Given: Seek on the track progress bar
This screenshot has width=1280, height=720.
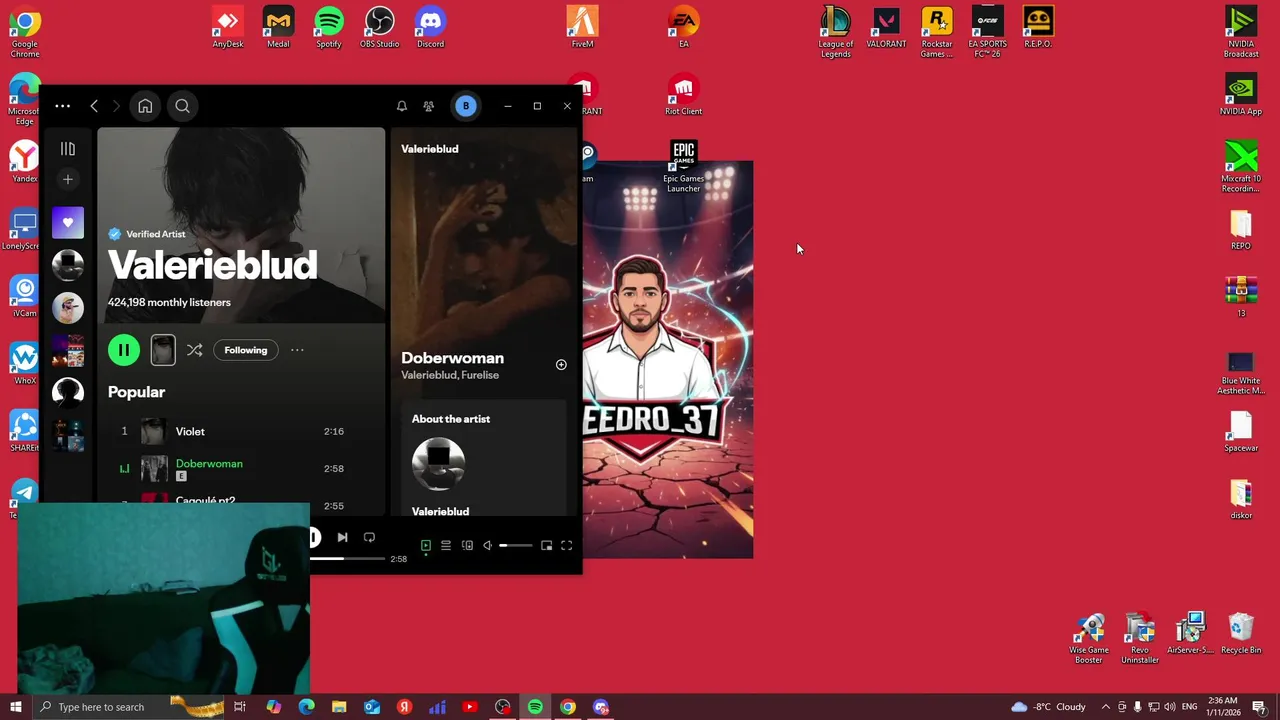Looking at the screenshot, I should click(x=347, y=559).
